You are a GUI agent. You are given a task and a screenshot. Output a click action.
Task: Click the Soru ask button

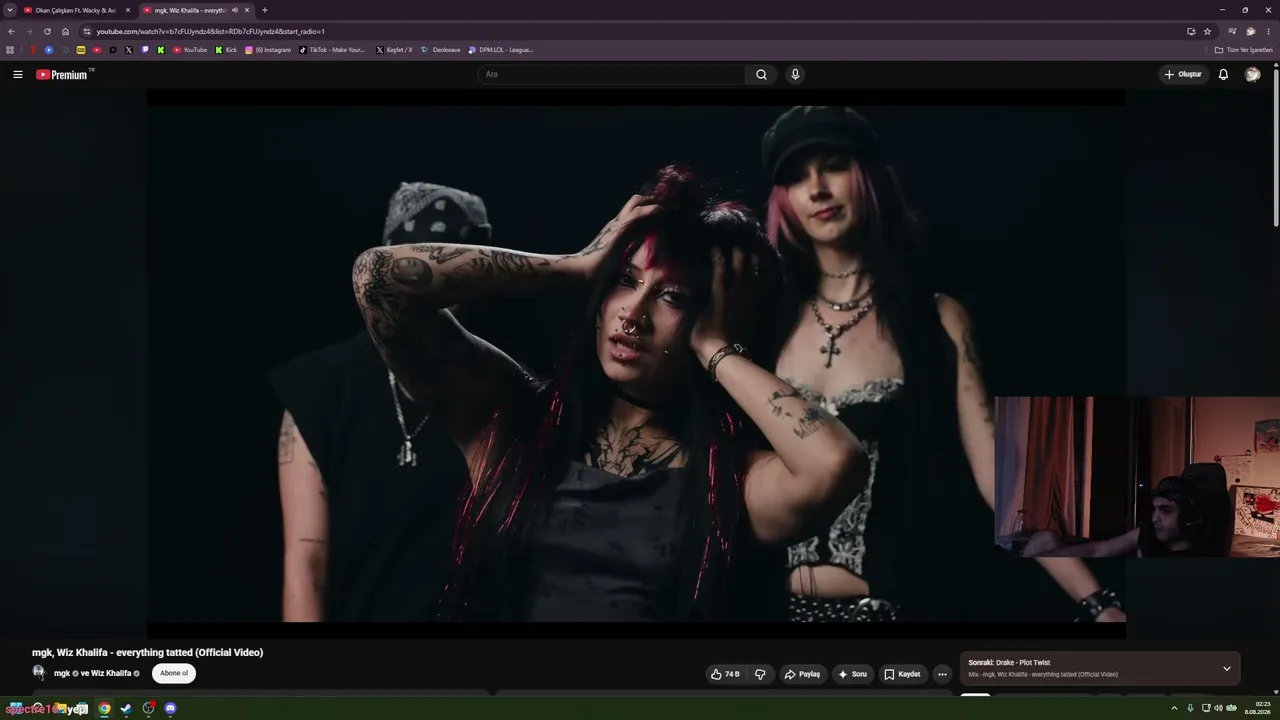click(853, 674)
